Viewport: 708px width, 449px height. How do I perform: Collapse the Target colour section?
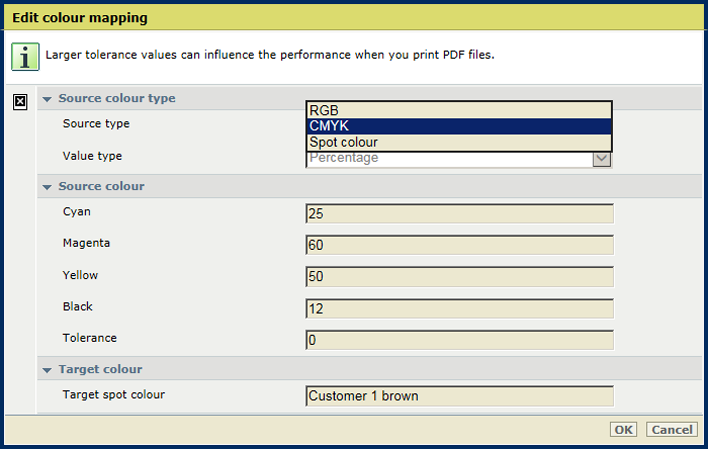click(x=47, y=370)
